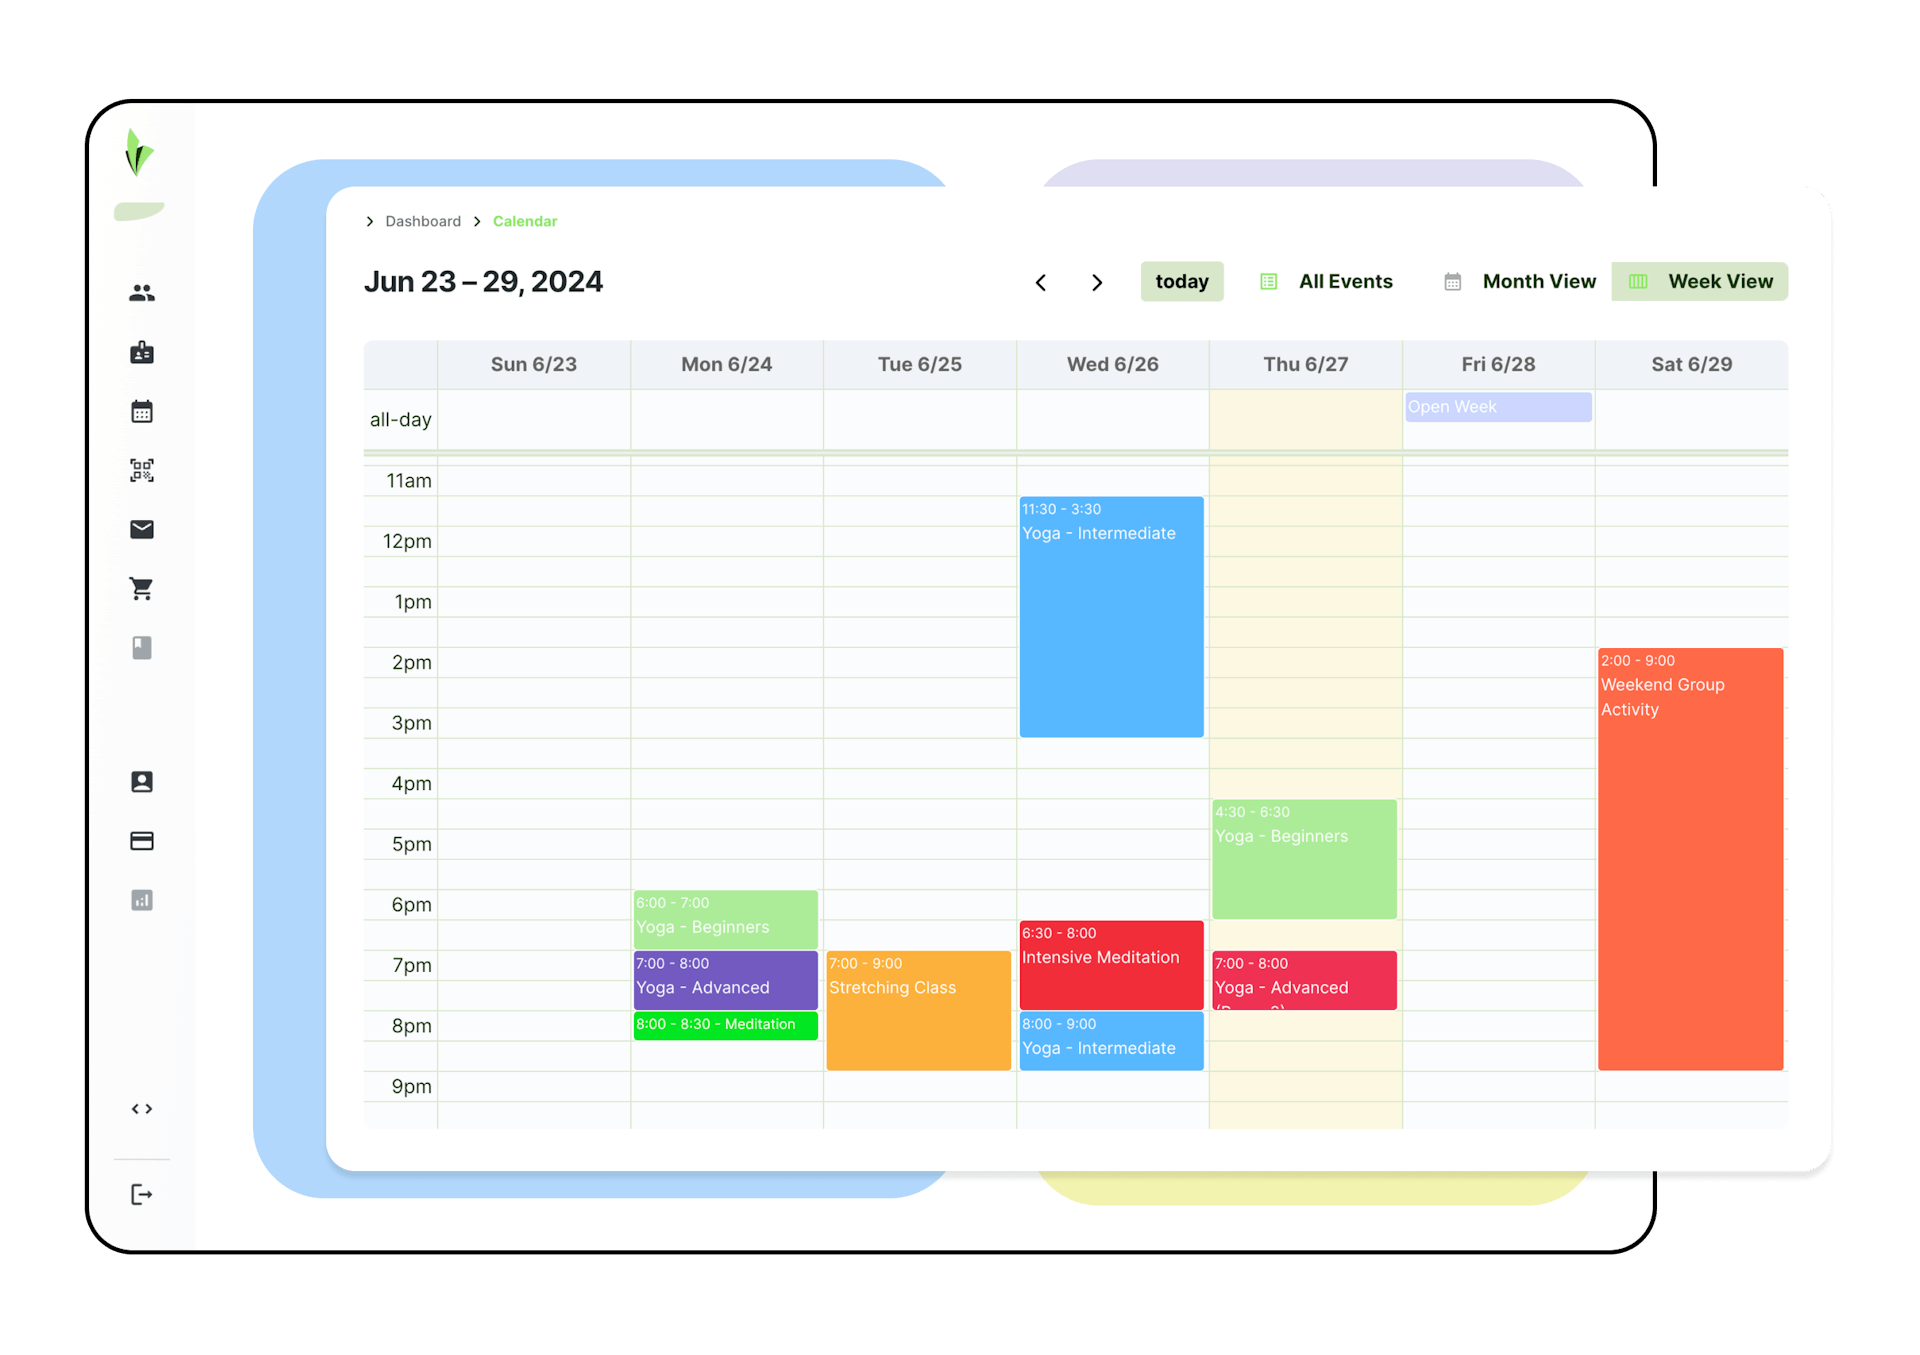Click Yoga - Intermediate event on Wed 6/26
Viewport: 1920px width, 1355px height.
[1109, 616]
